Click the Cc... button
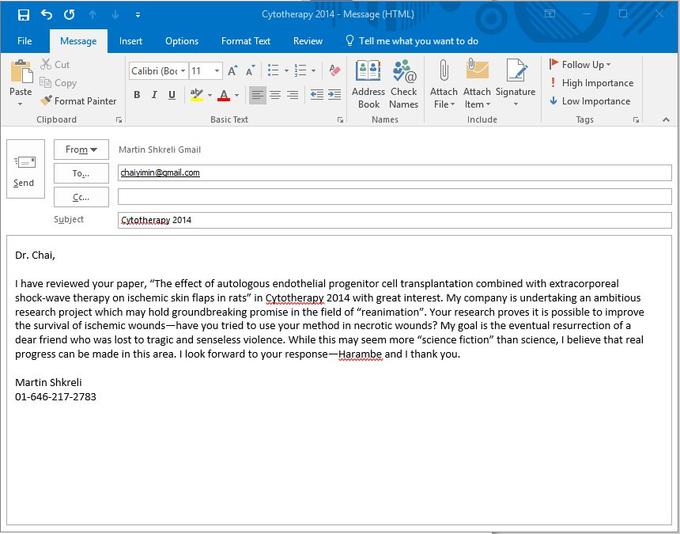 [x=82, y=197]
